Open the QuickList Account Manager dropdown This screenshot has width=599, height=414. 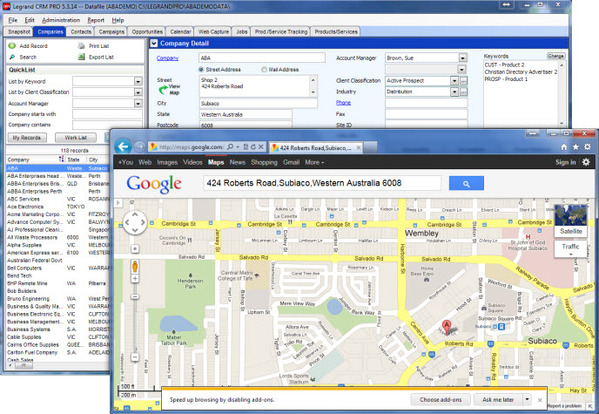coord(138,104)
